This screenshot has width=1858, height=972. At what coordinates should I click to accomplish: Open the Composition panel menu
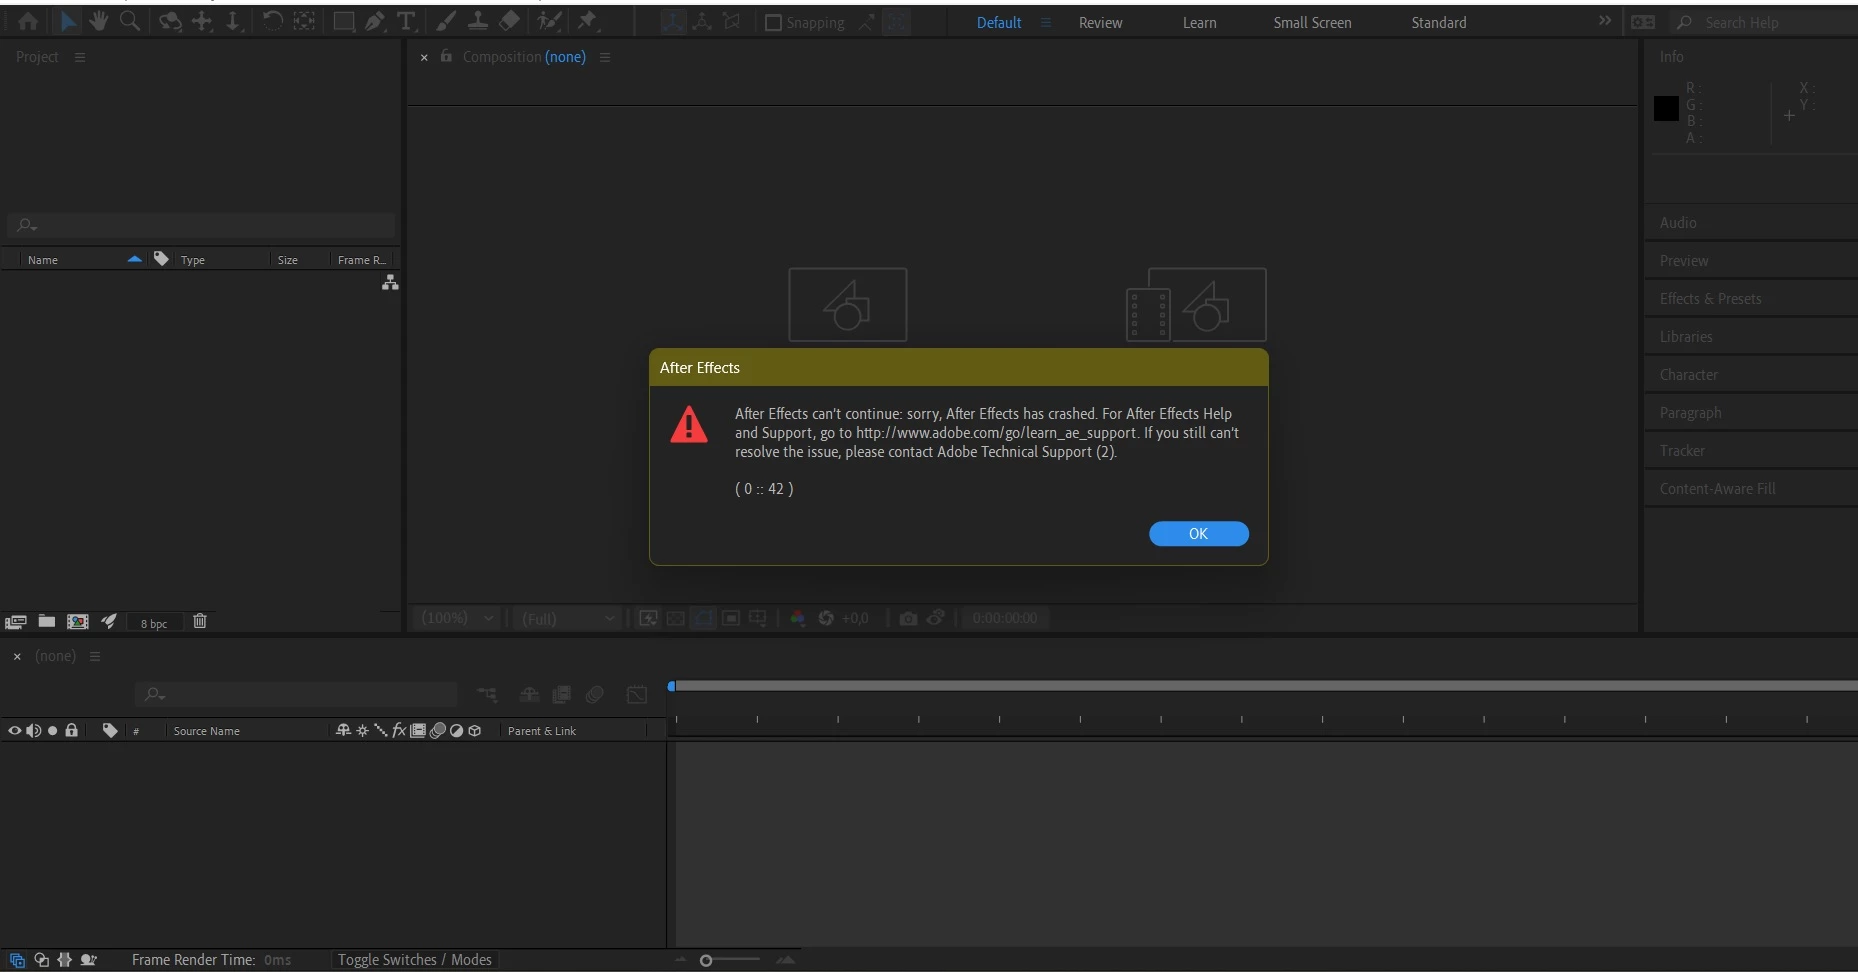pos(605,57)
